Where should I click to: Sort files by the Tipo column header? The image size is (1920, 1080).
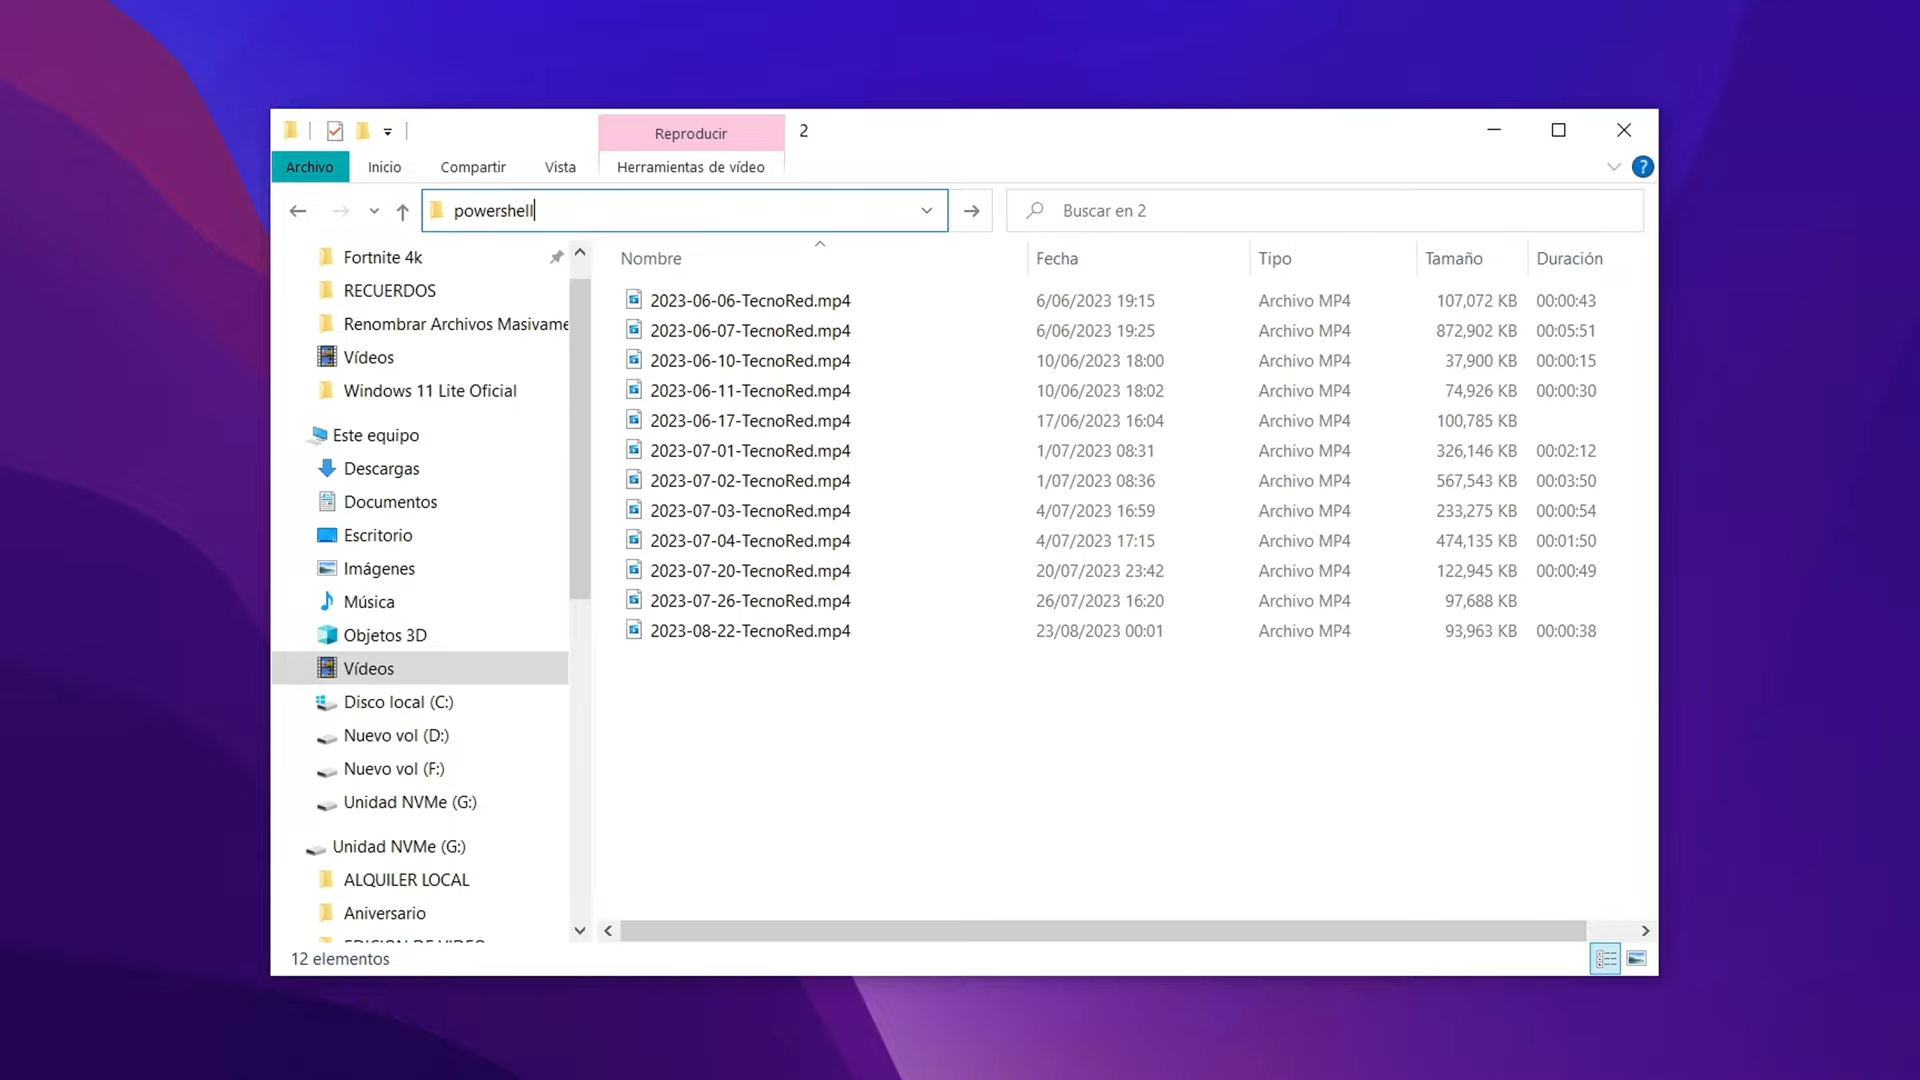coord(1274,258)
